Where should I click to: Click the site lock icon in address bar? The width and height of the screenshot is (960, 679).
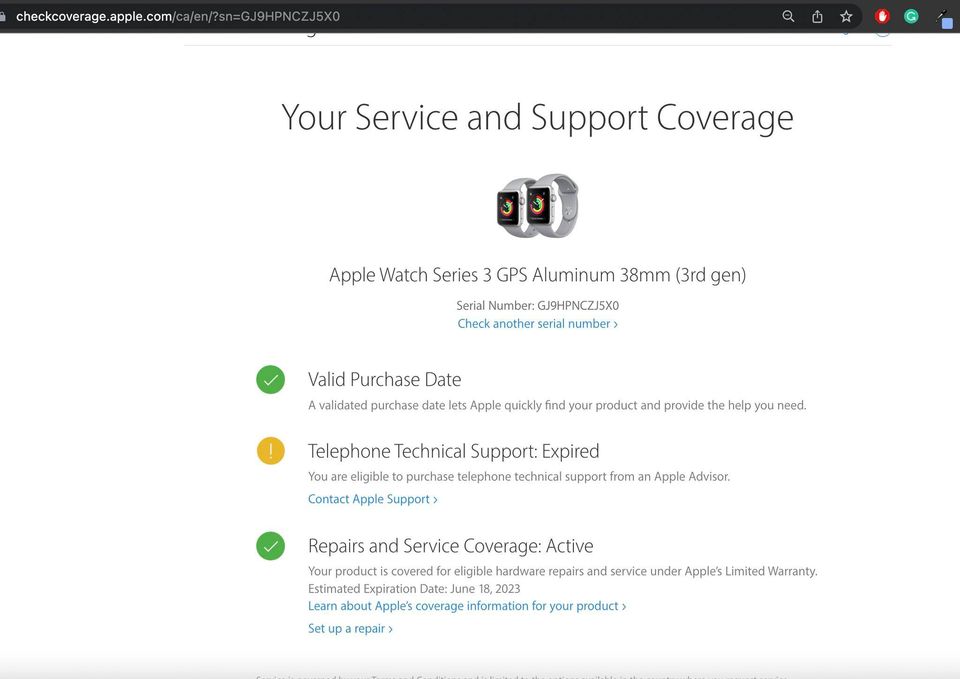point(4,16)
